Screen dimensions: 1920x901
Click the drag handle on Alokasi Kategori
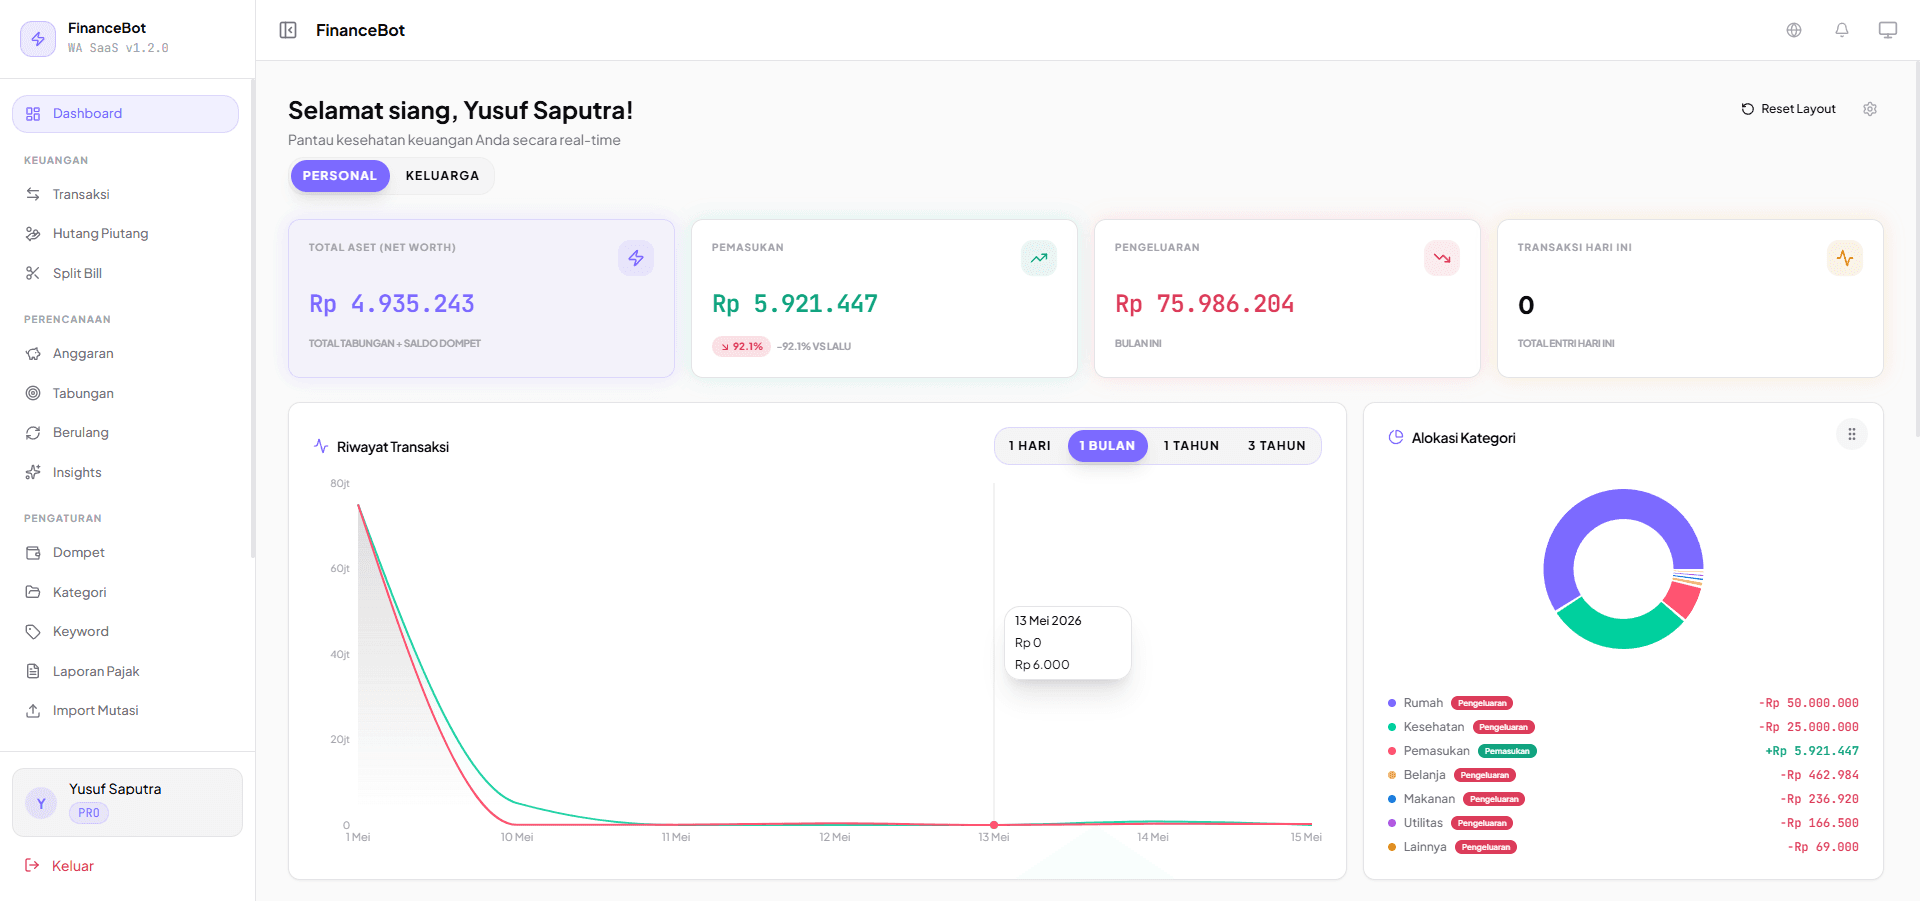pyautogui.click(x=1852, y=434)
